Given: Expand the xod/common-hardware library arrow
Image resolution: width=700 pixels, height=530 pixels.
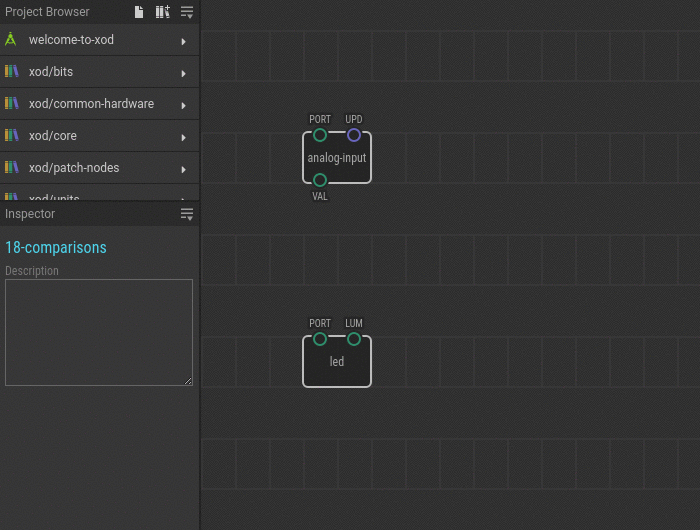Looking at the screenshot, I should (183, 105).
